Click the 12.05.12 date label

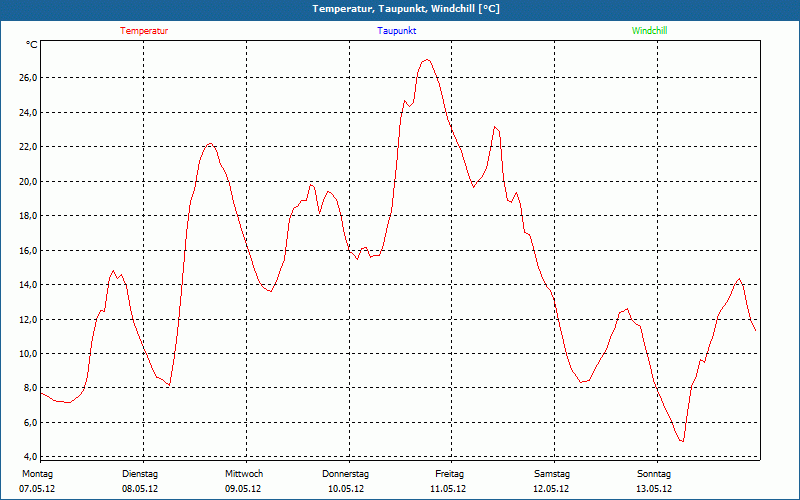coord(551,489)
